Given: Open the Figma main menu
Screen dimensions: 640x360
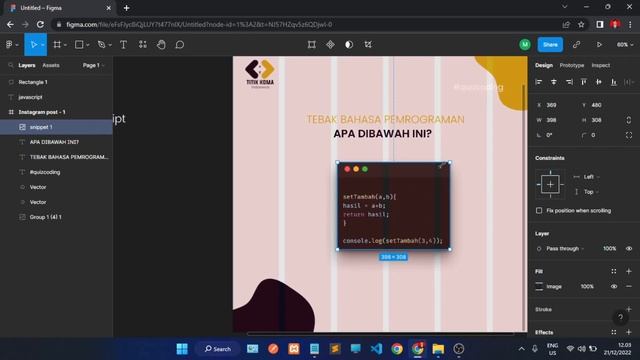Looking at the screenshot, I should [x=9, y=44].
